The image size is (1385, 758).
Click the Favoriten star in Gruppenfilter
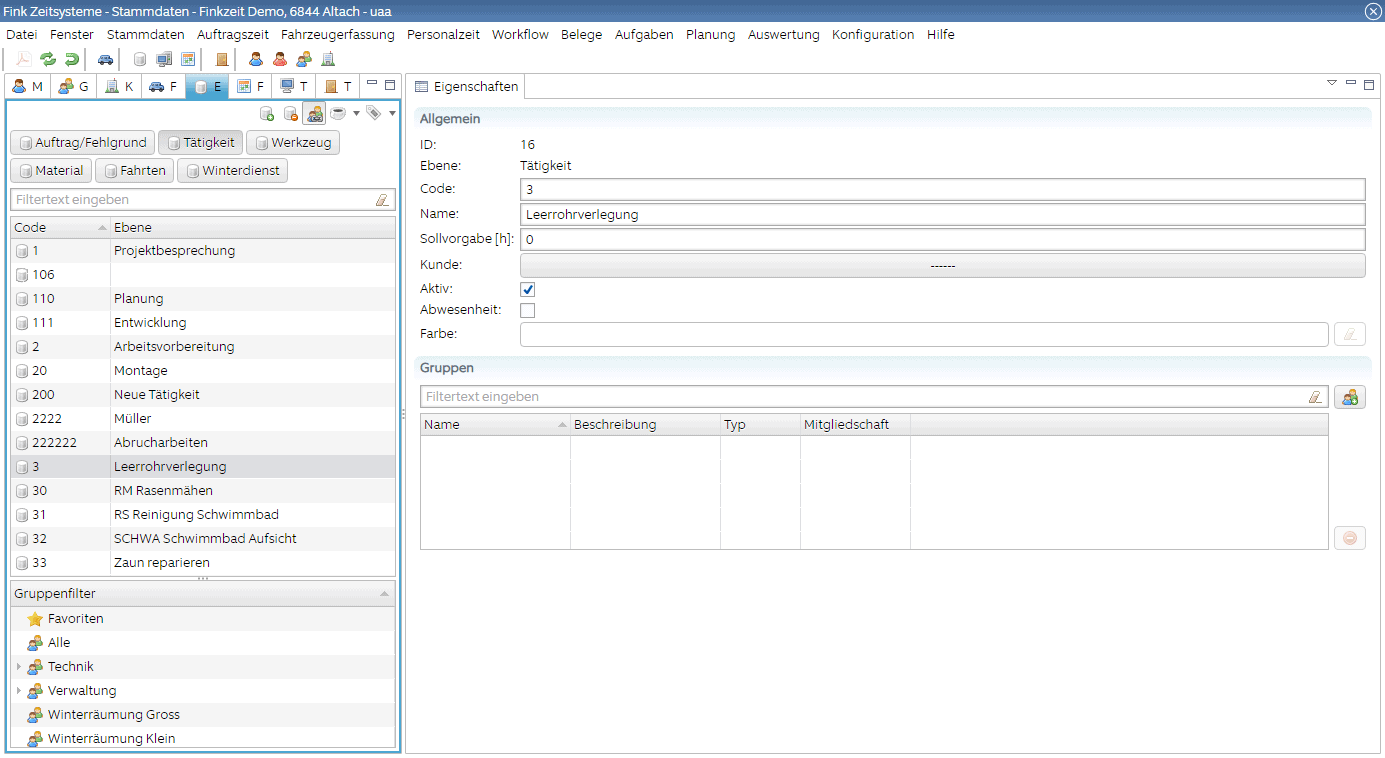35,619
